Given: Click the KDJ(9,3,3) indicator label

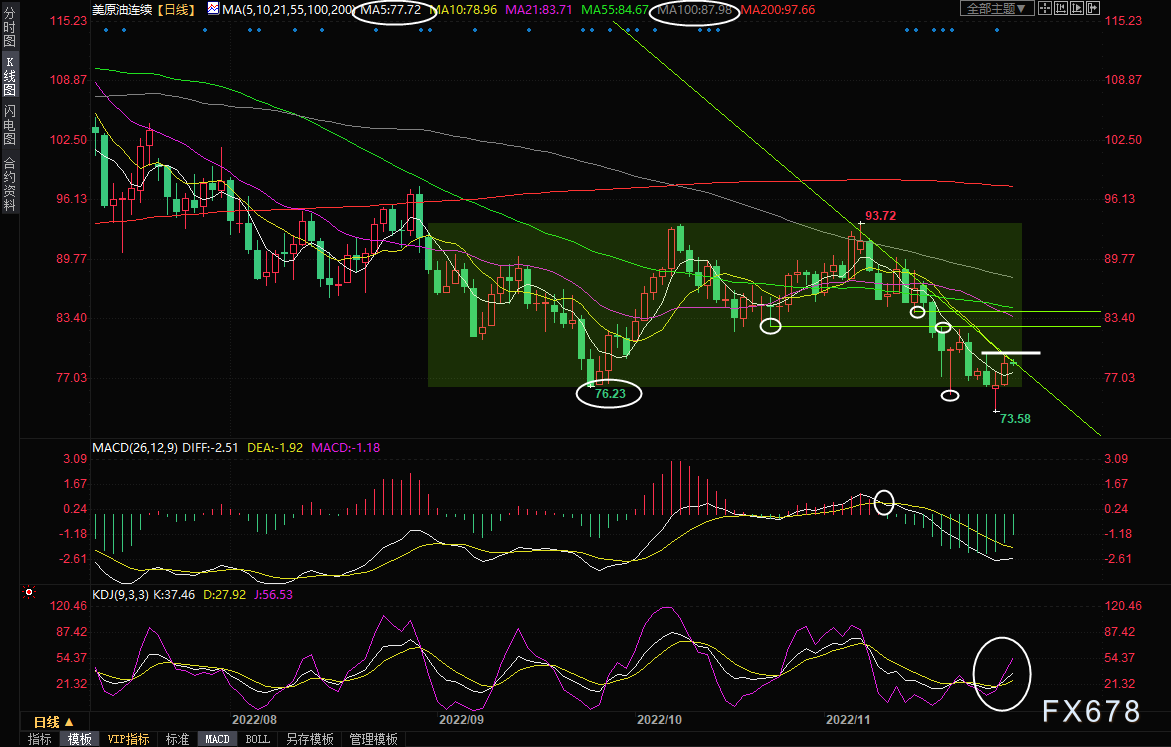Looking at the screenshot, I should click(x=120, y=595).
